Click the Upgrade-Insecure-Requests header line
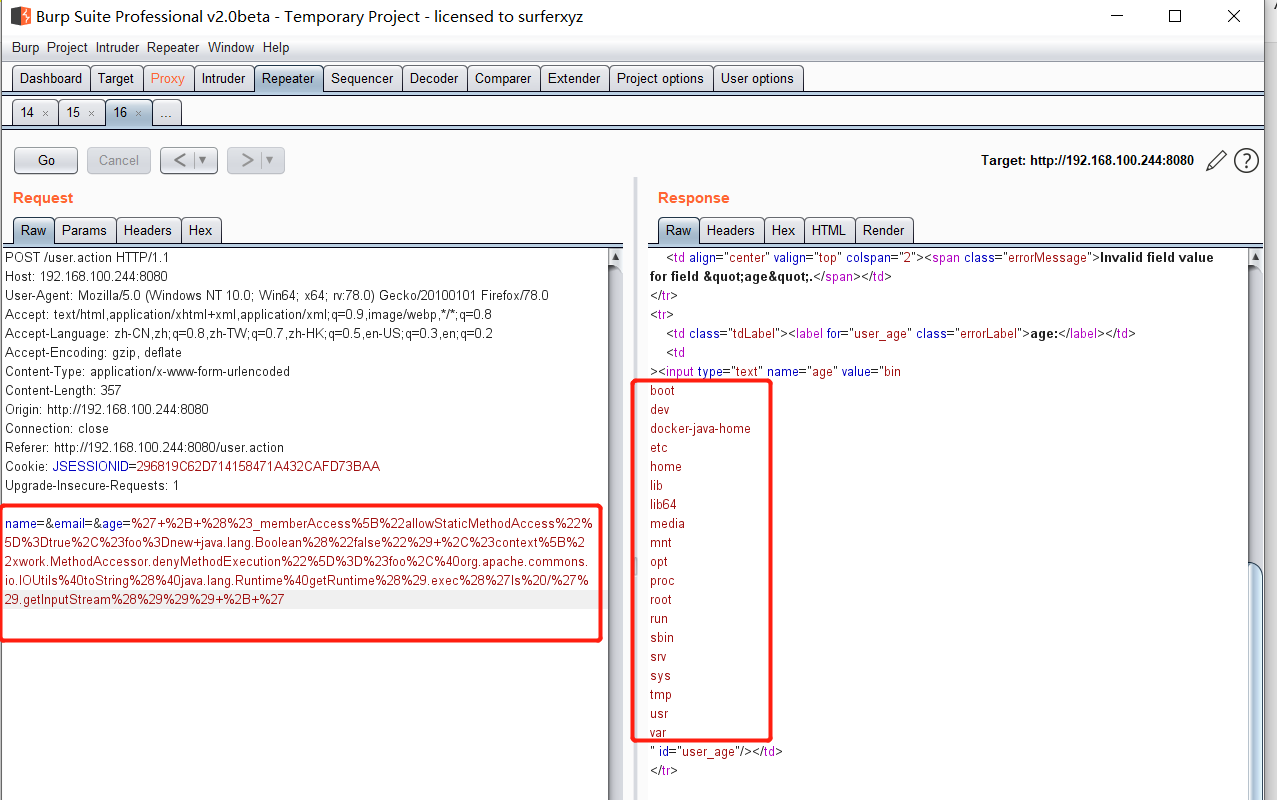Image resolution: width=1277 pixels, height=800 pixels. click(x=92, y=485)
